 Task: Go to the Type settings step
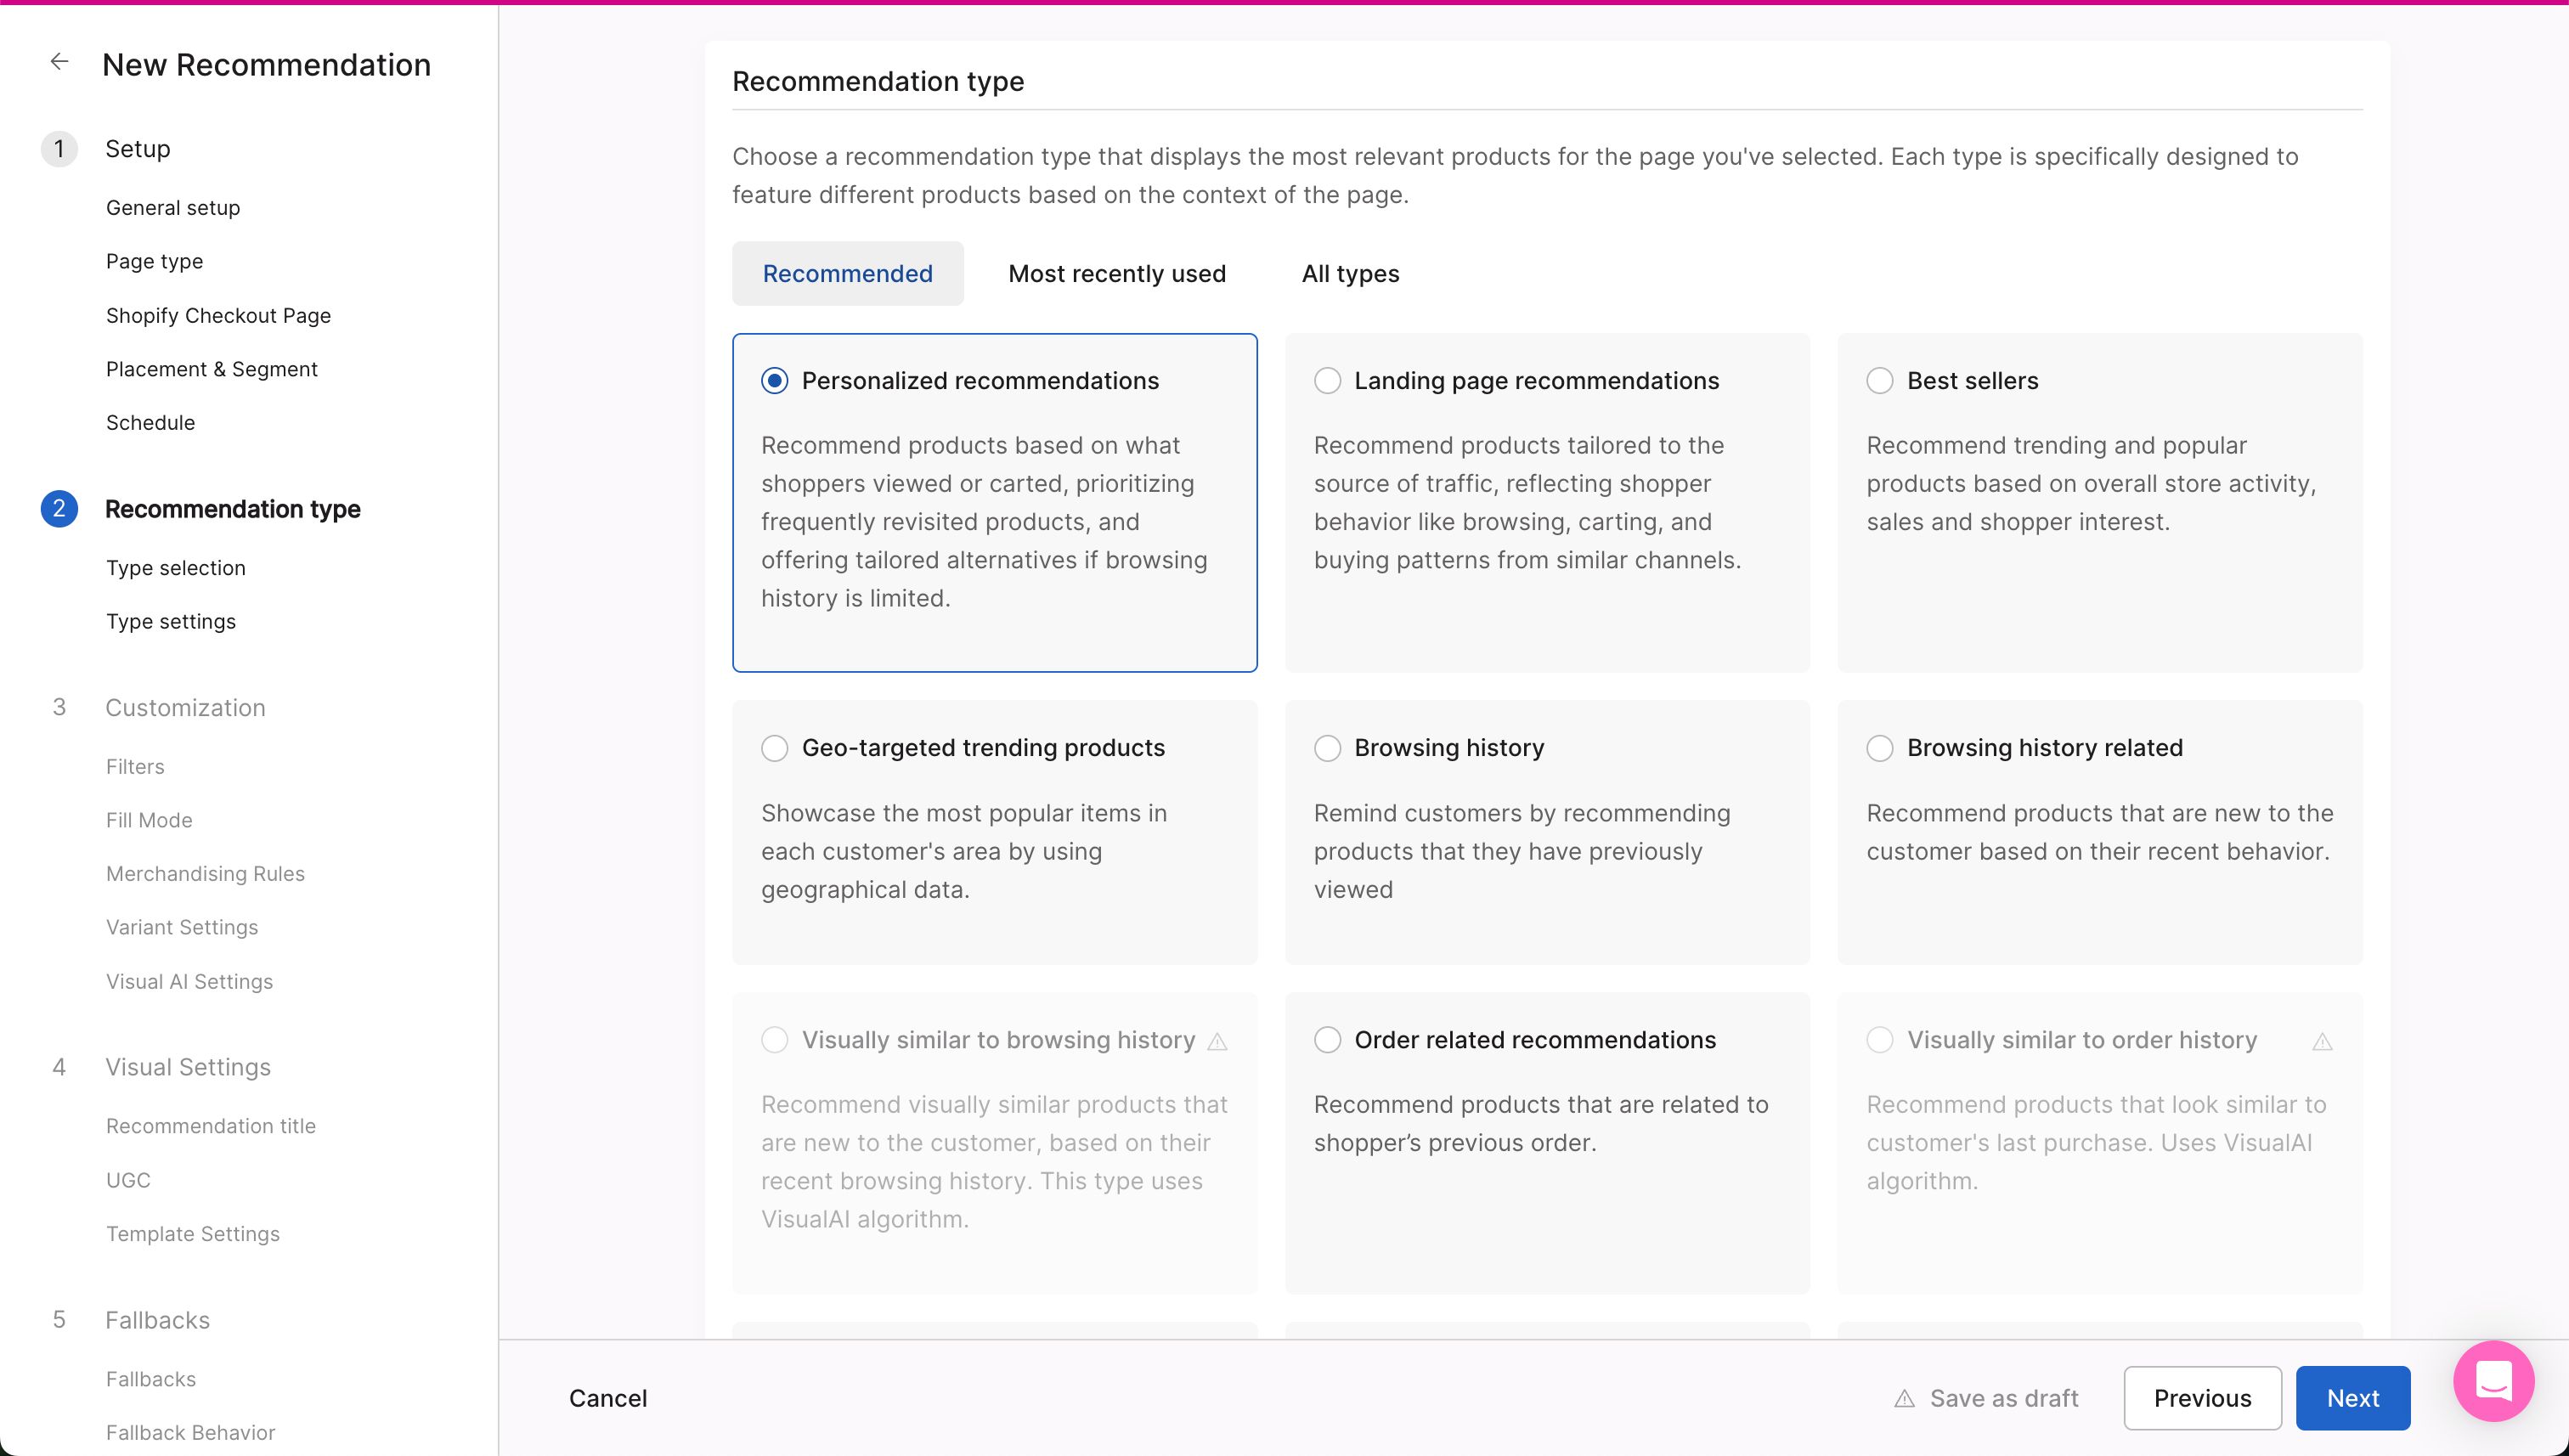pyautogui.click(x=170, y=621)
